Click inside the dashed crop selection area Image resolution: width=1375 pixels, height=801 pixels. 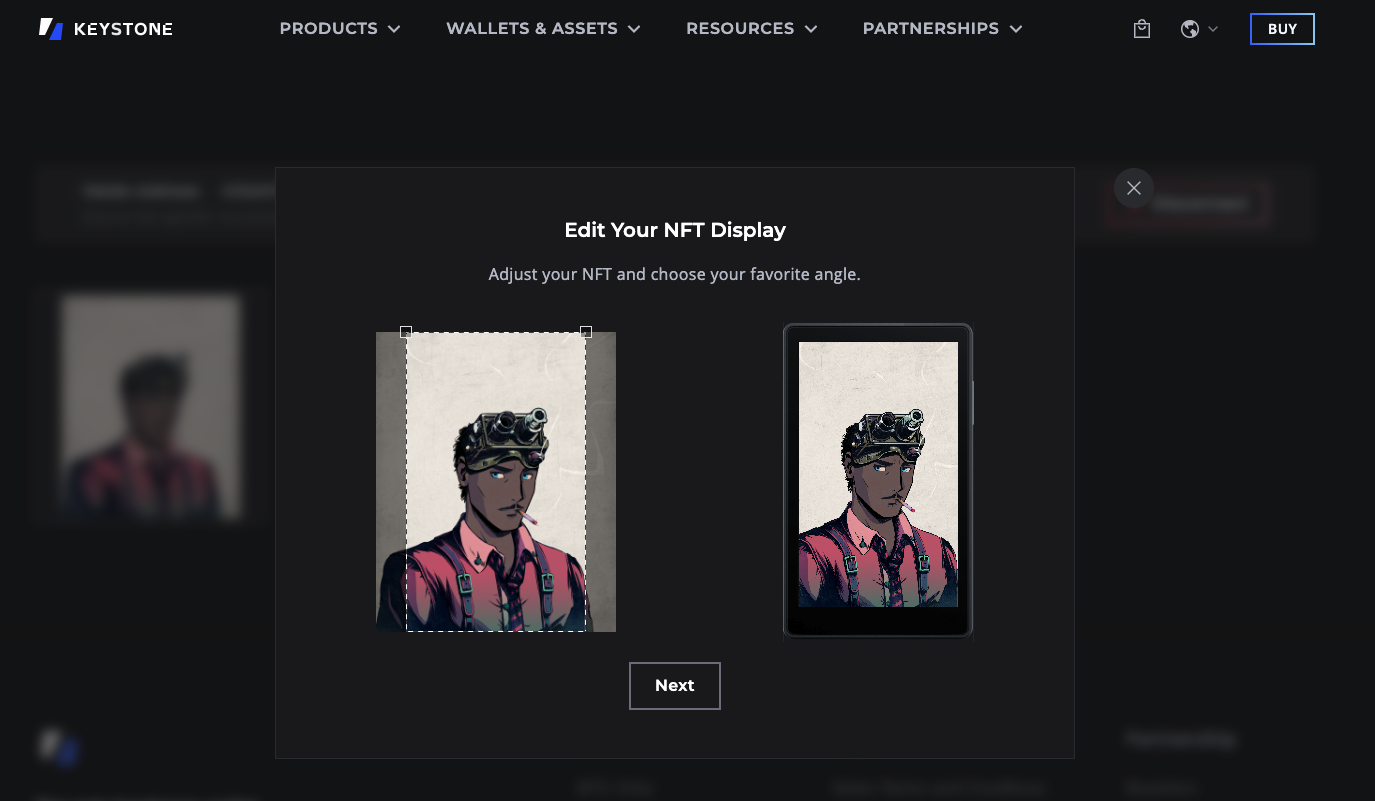click(496, 480)
